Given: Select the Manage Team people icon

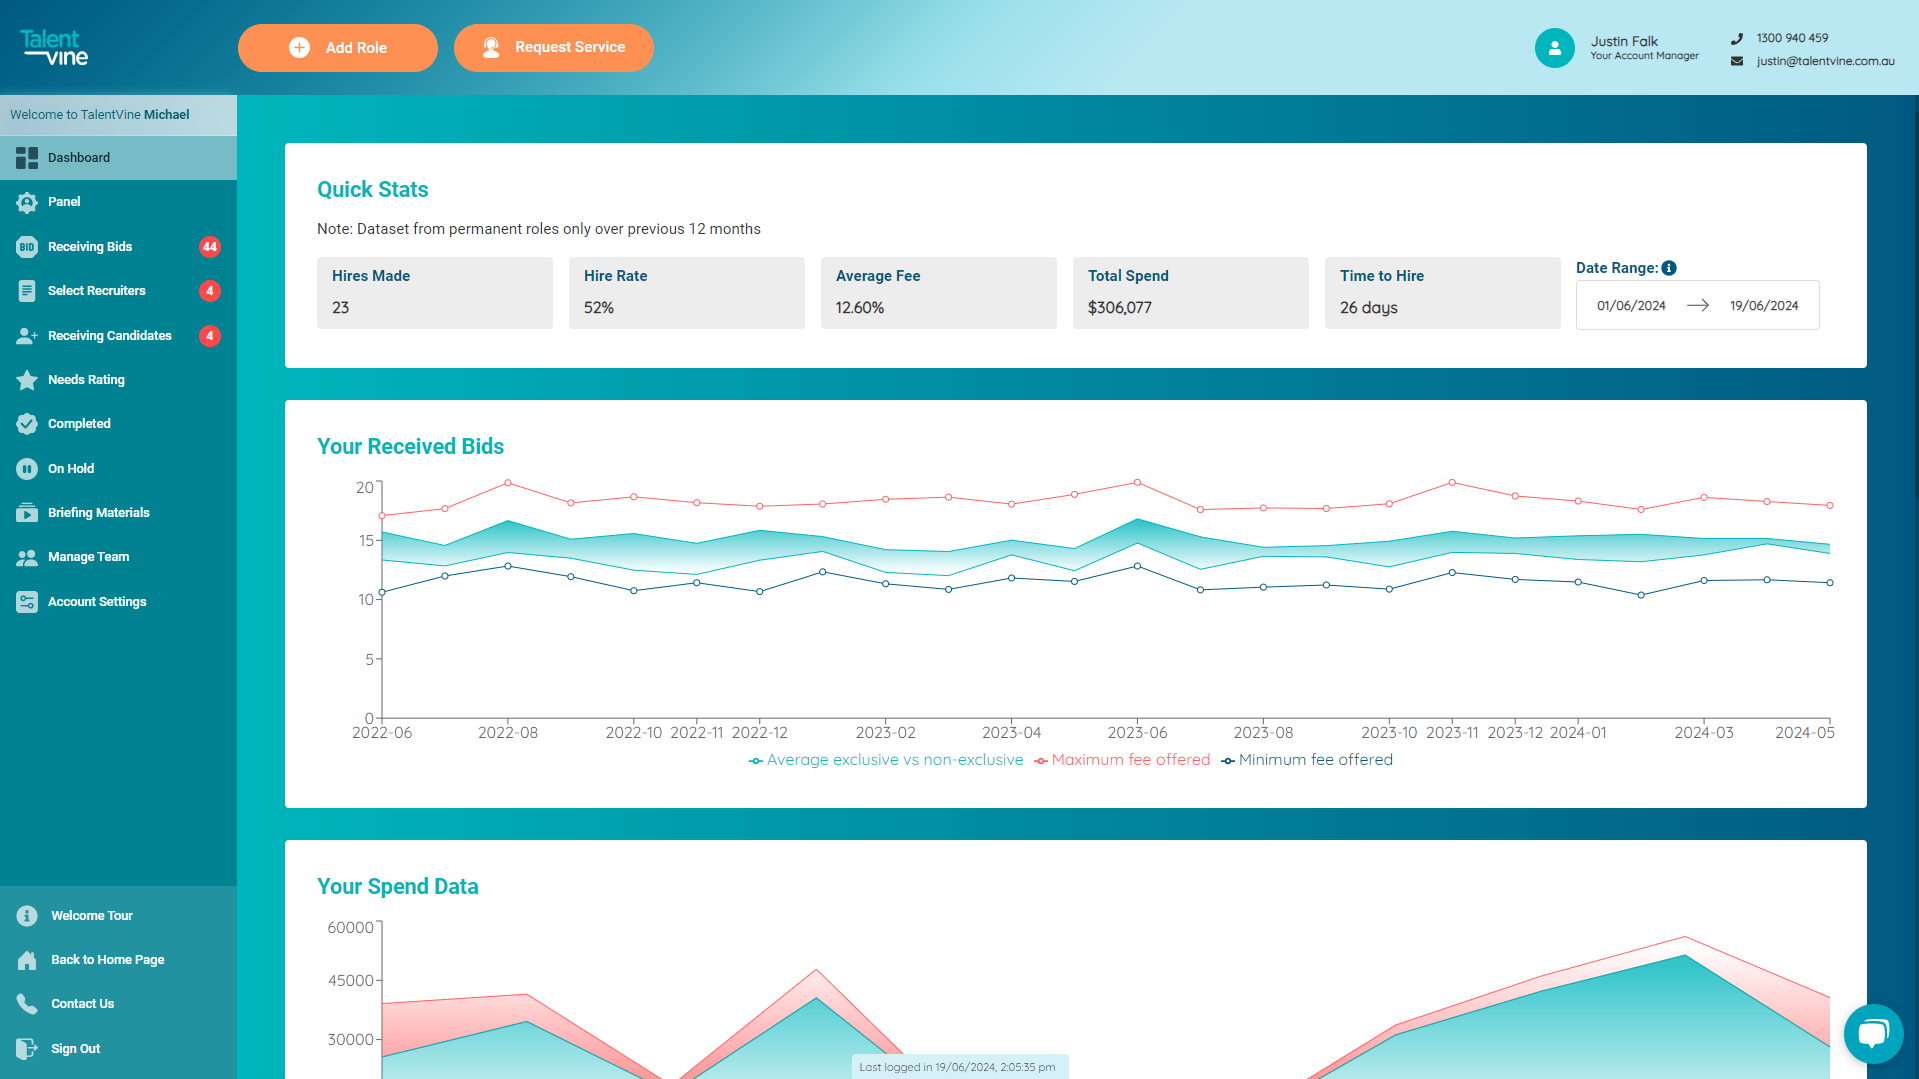Looking at the screenshot, I should coord(26,557).
